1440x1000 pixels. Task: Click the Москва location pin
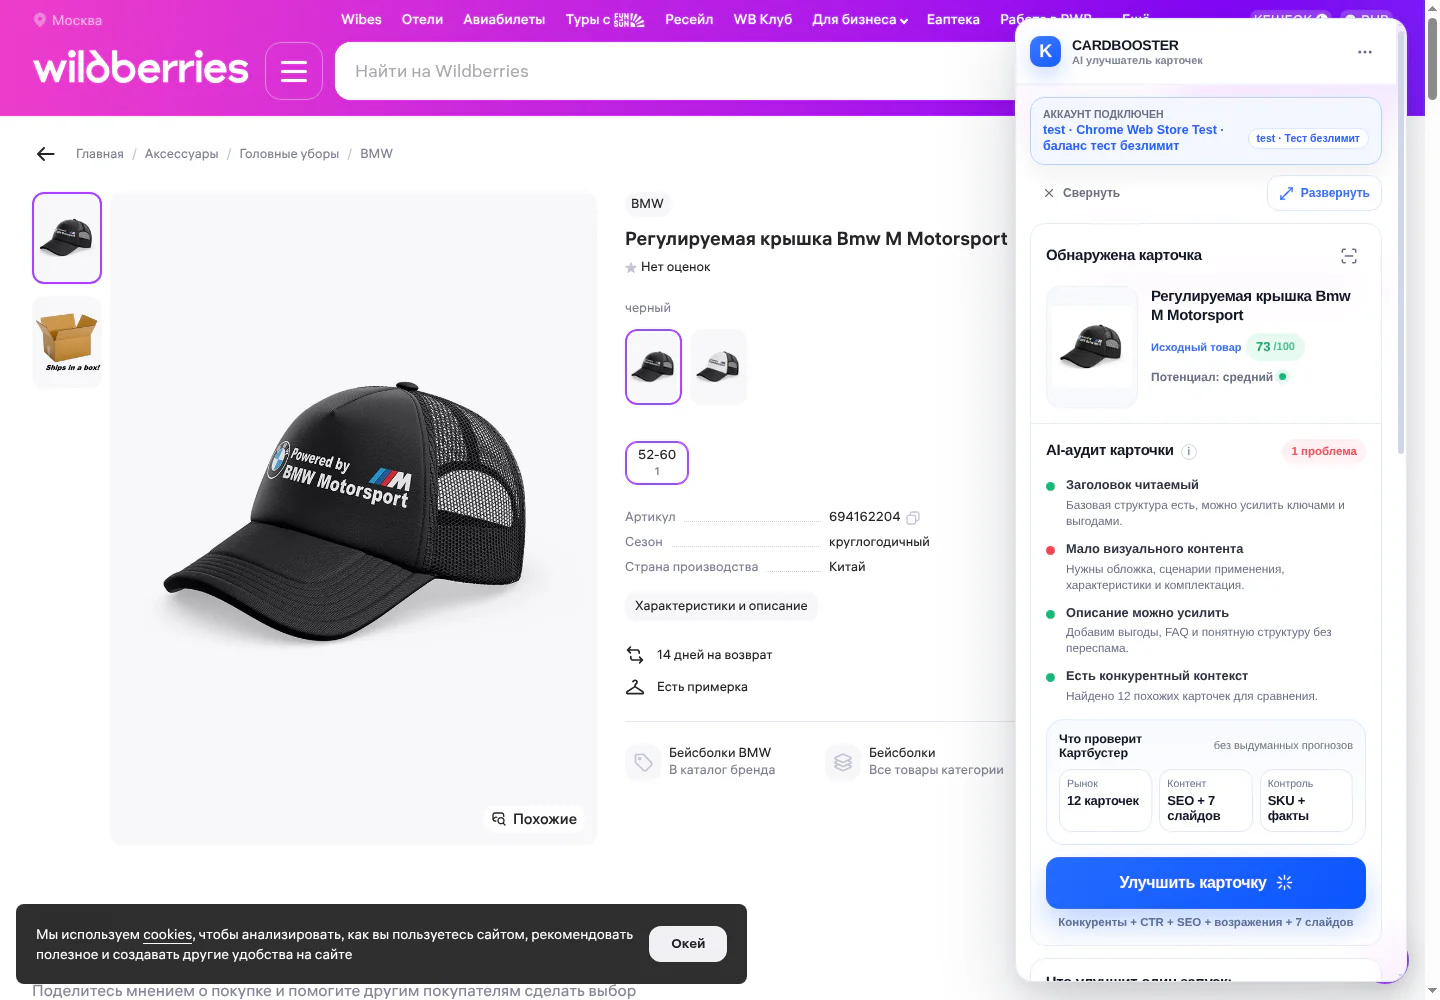40,20
